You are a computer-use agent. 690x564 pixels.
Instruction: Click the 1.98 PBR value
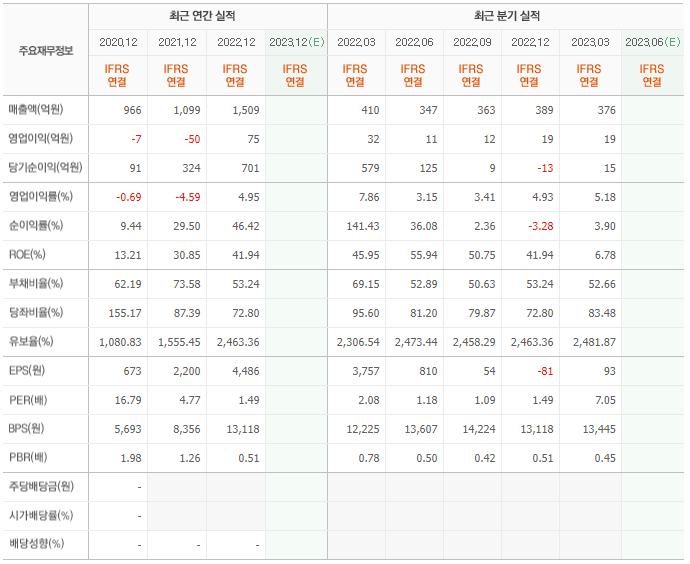pyautogui.click(x=131, y=459)
